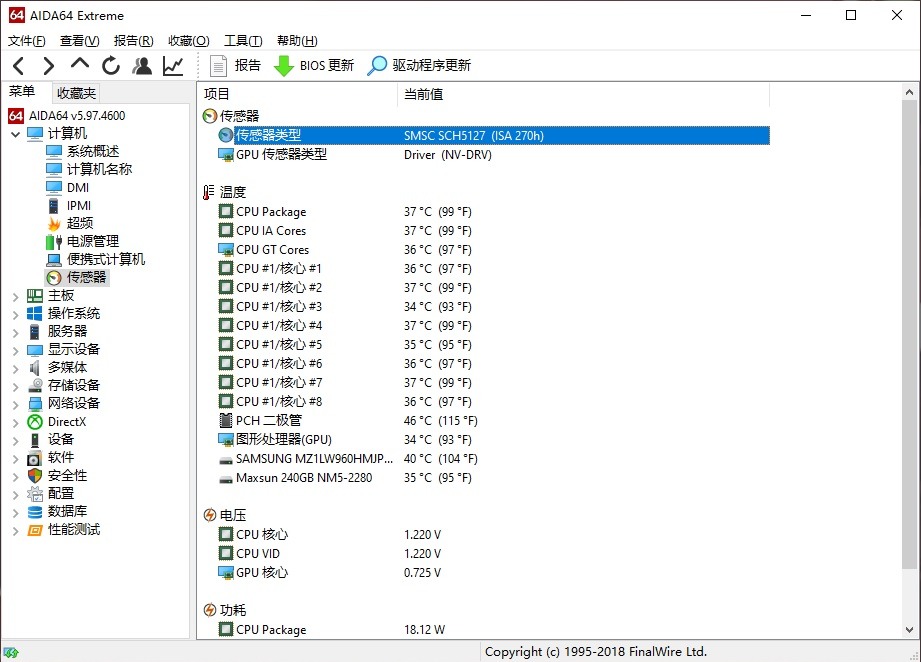The image size is (921, 662).
Task: Click 驱动程序更新 button
Action: click(x=419, y=65)
